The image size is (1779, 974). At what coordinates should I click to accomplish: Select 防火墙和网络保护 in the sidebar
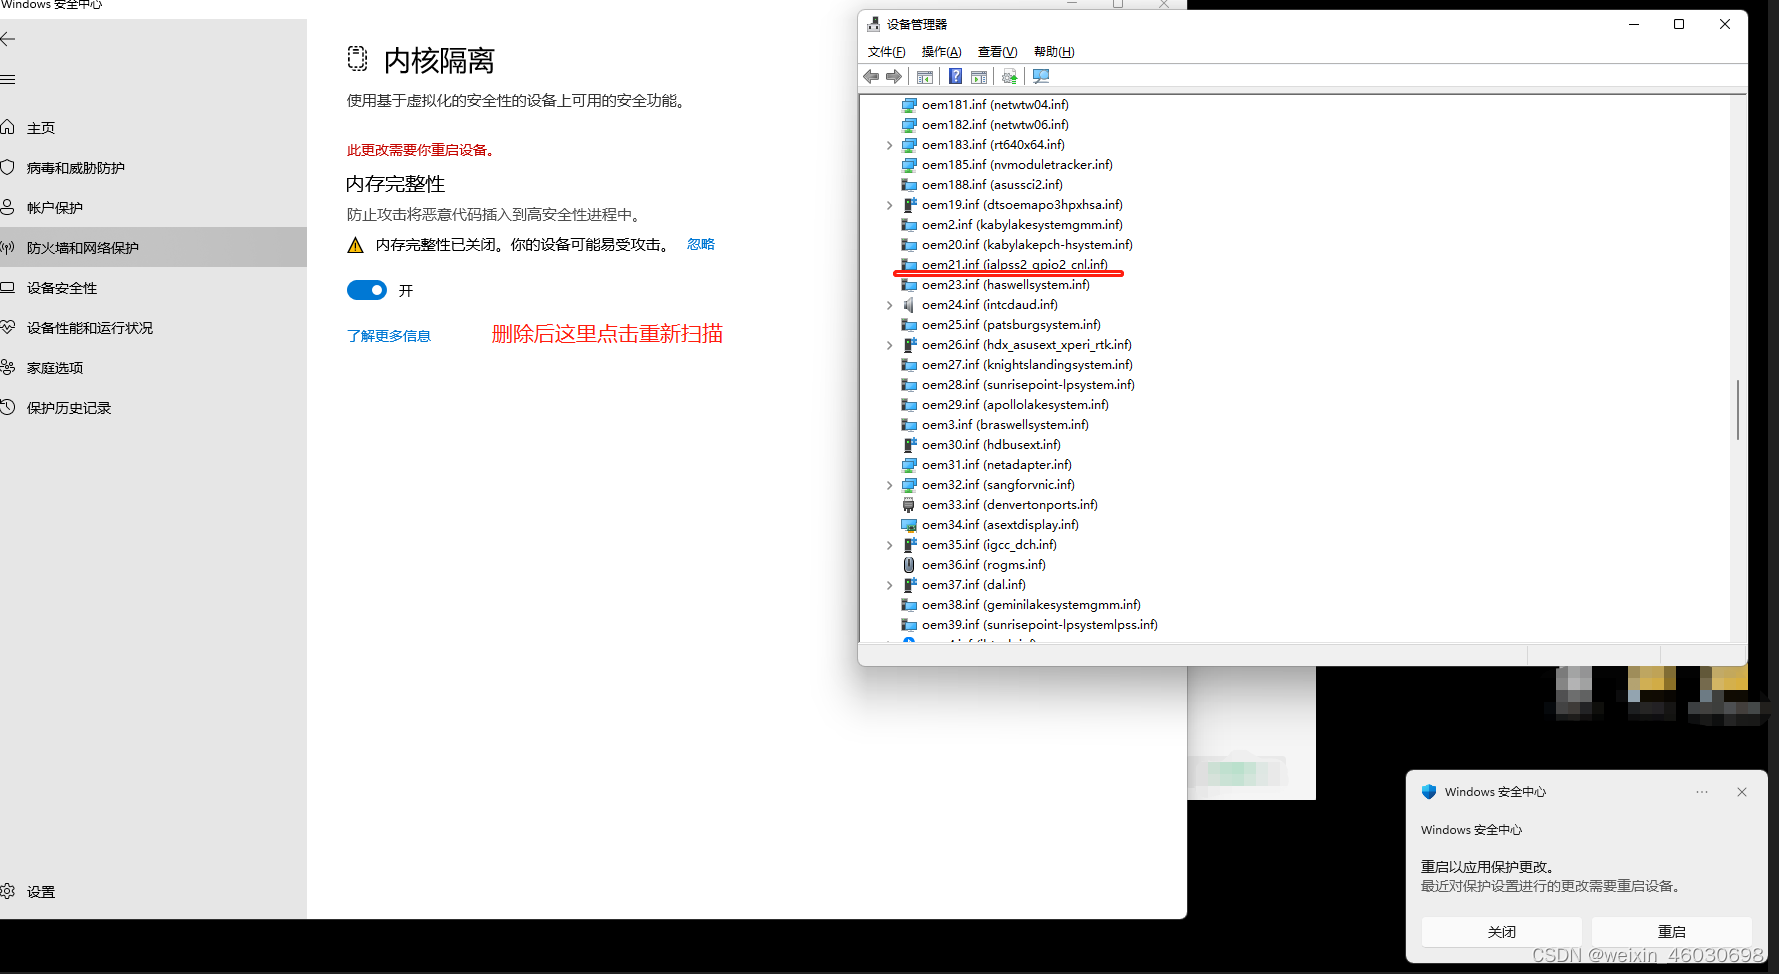click(x=153, y=247)
